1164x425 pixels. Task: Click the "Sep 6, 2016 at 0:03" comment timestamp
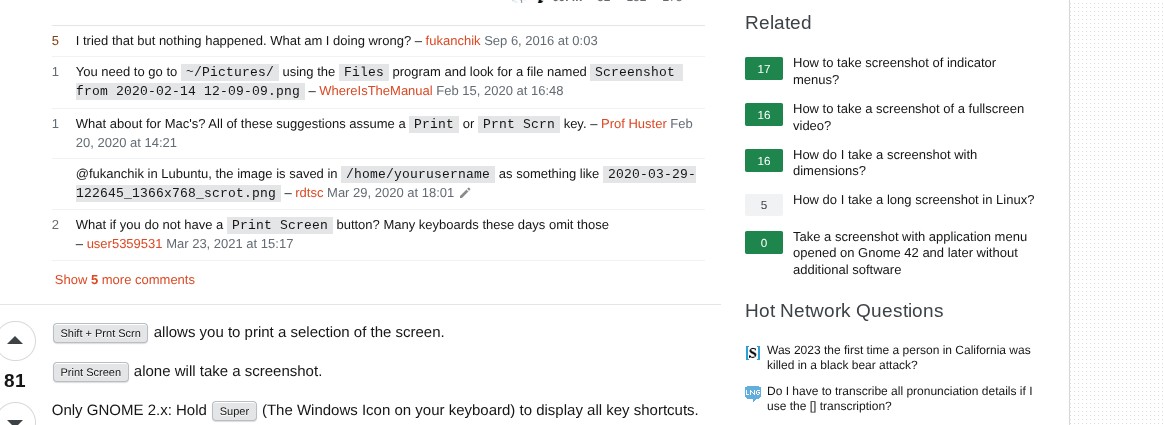click(540, 41)
